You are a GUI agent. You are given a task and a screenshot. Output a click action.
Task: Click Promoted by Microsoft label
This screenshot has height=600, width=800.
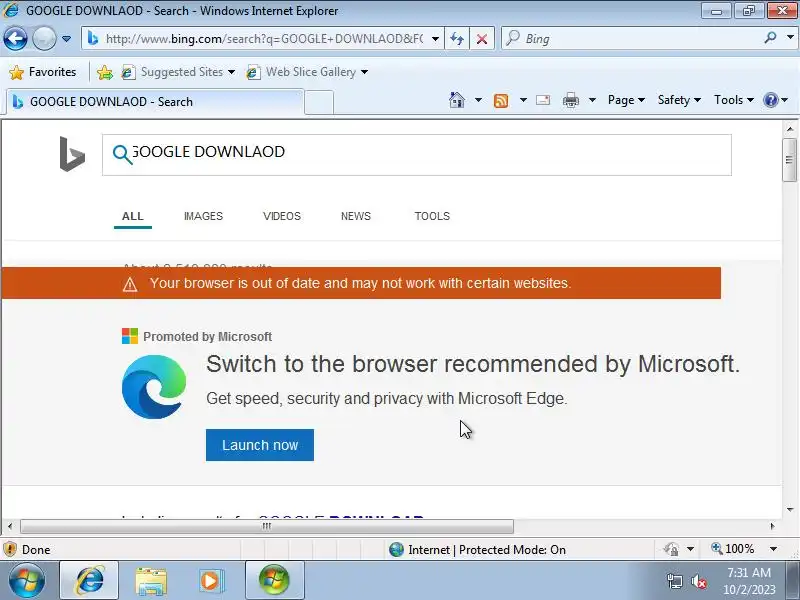[207, 337]
